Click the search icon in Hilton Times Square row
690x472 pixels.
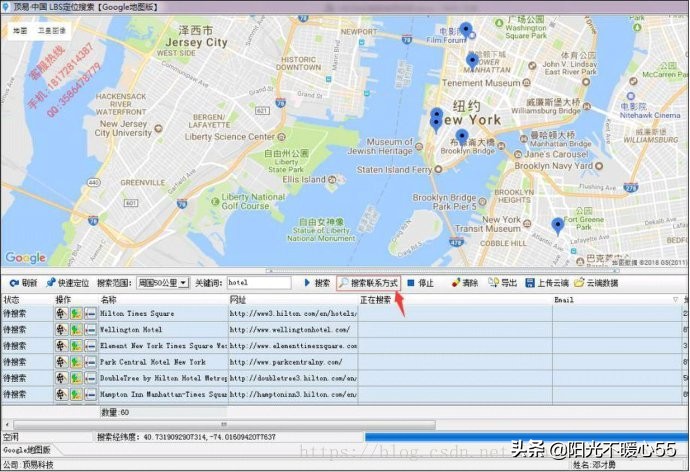tap(61, 314)
